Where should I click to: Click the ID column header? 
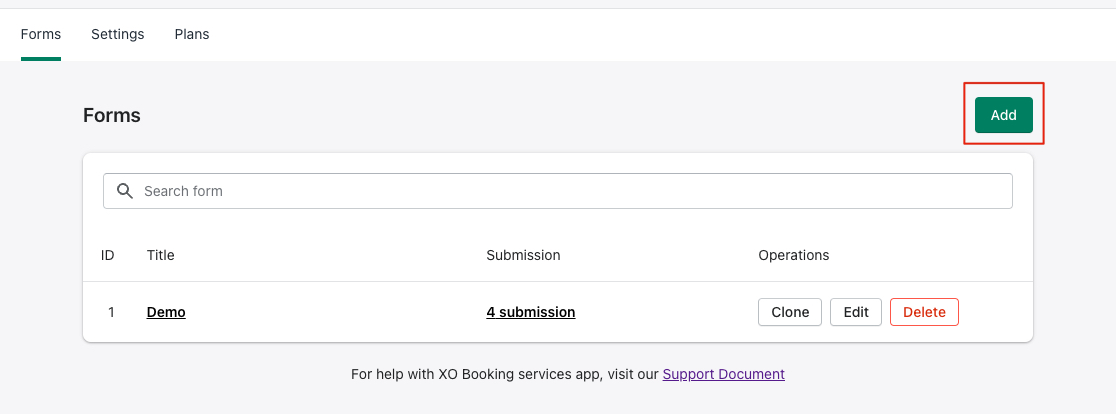(x=107, y=255)
